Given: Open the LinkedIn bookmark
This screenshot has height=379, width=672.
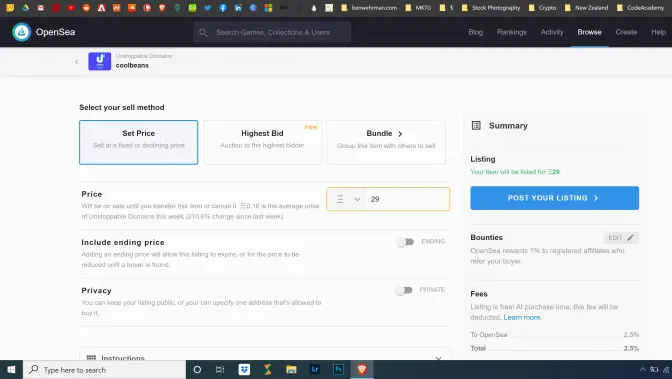Looking at the screenshot, I should point(238,8).
